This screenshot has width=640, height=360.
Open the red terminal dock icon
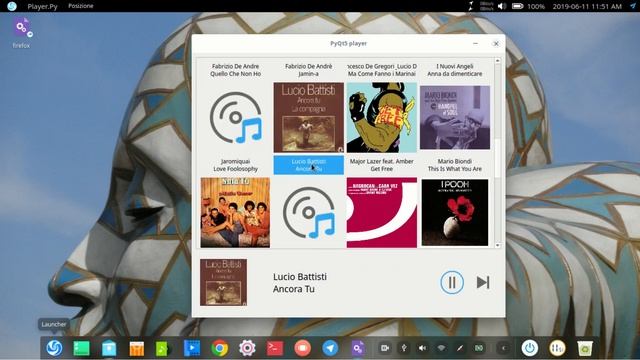275,348
